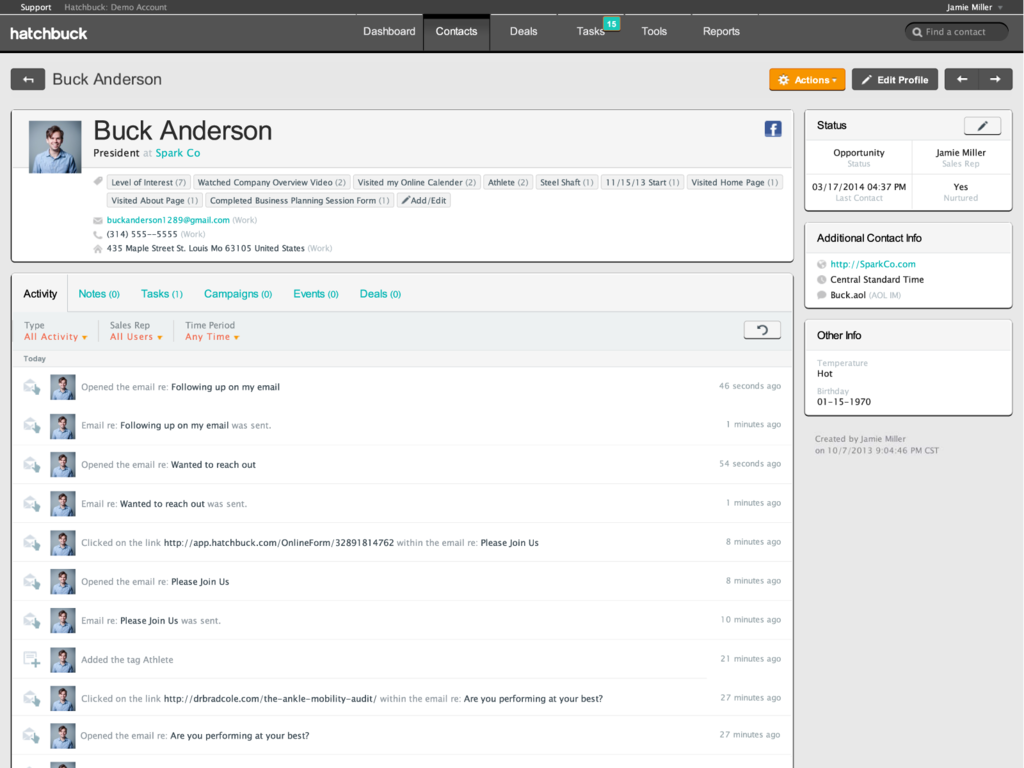Viewport: 1024px width, 768px height.
Task: Click 'Are you performing at your best?' in opened row
Action: point(240,735)
